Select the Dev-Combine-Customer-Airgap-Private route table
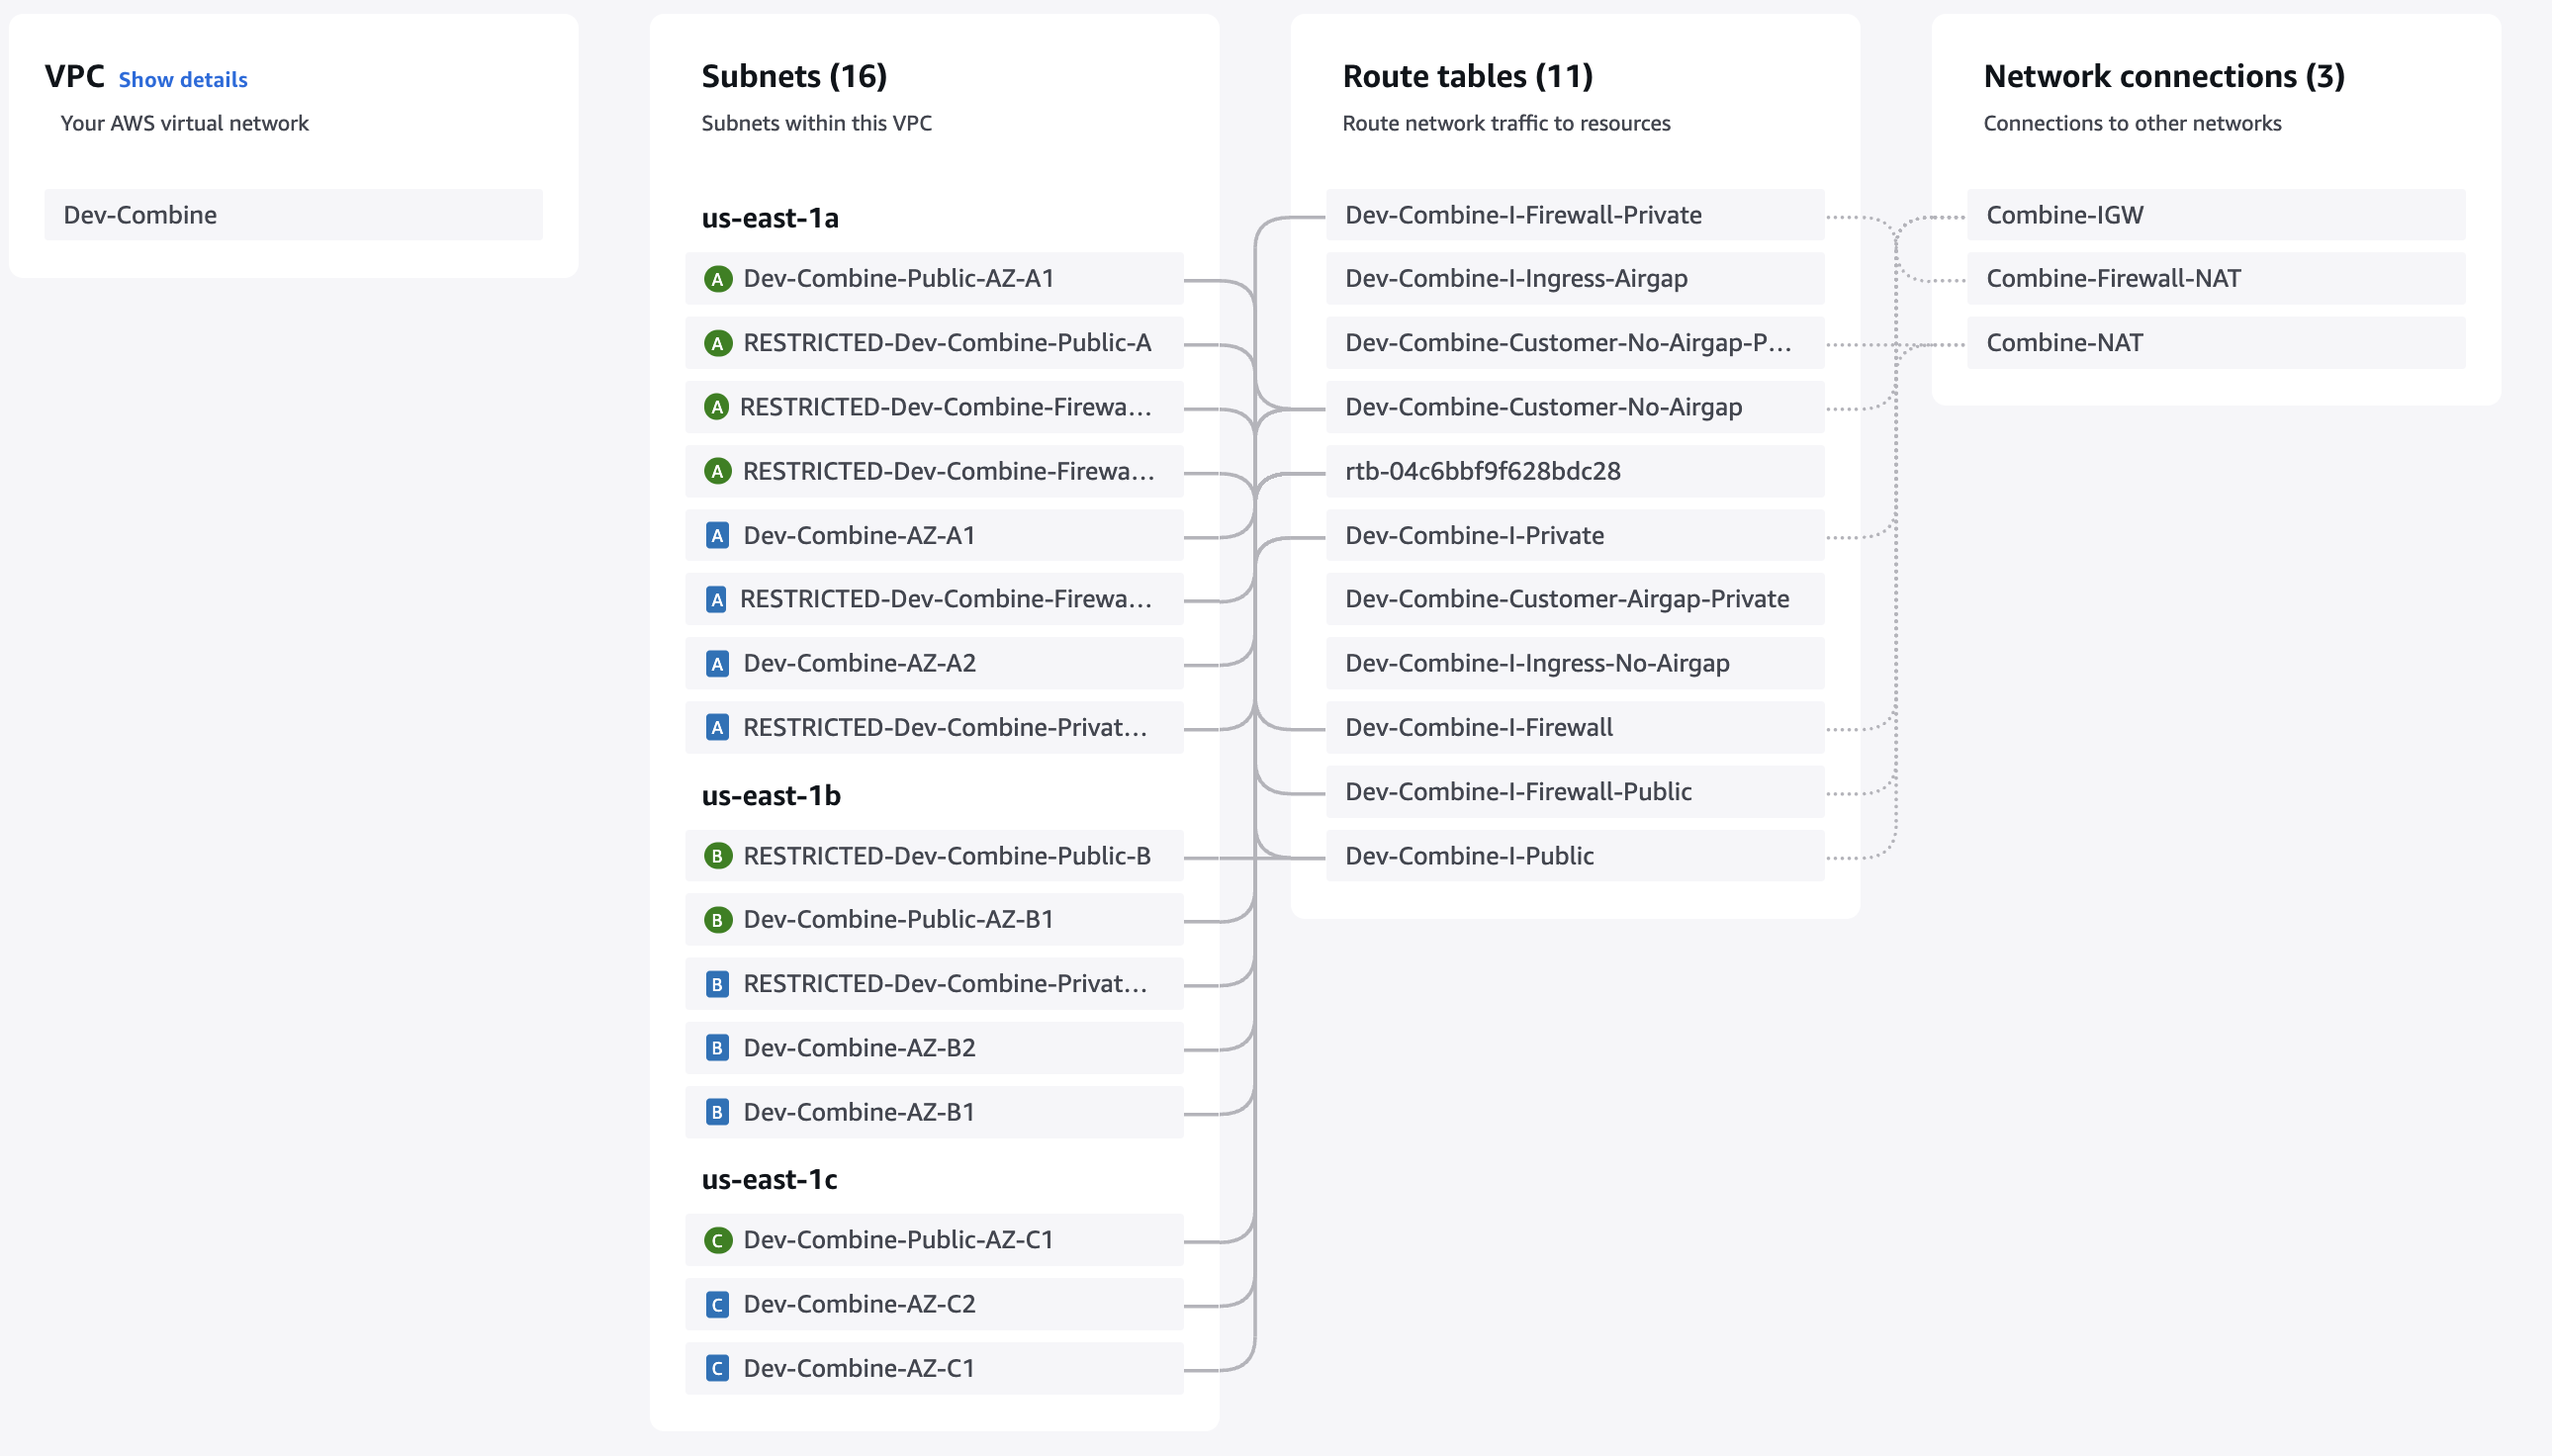 tap(1575, 599)
